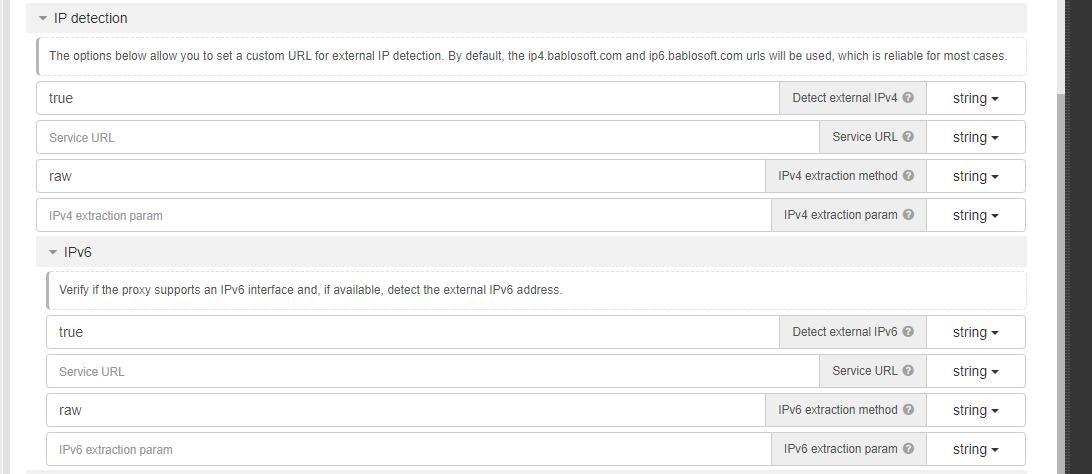Open string type dropdown for Detect external IPv6
1092x474 pixels.
pos(975,332)
